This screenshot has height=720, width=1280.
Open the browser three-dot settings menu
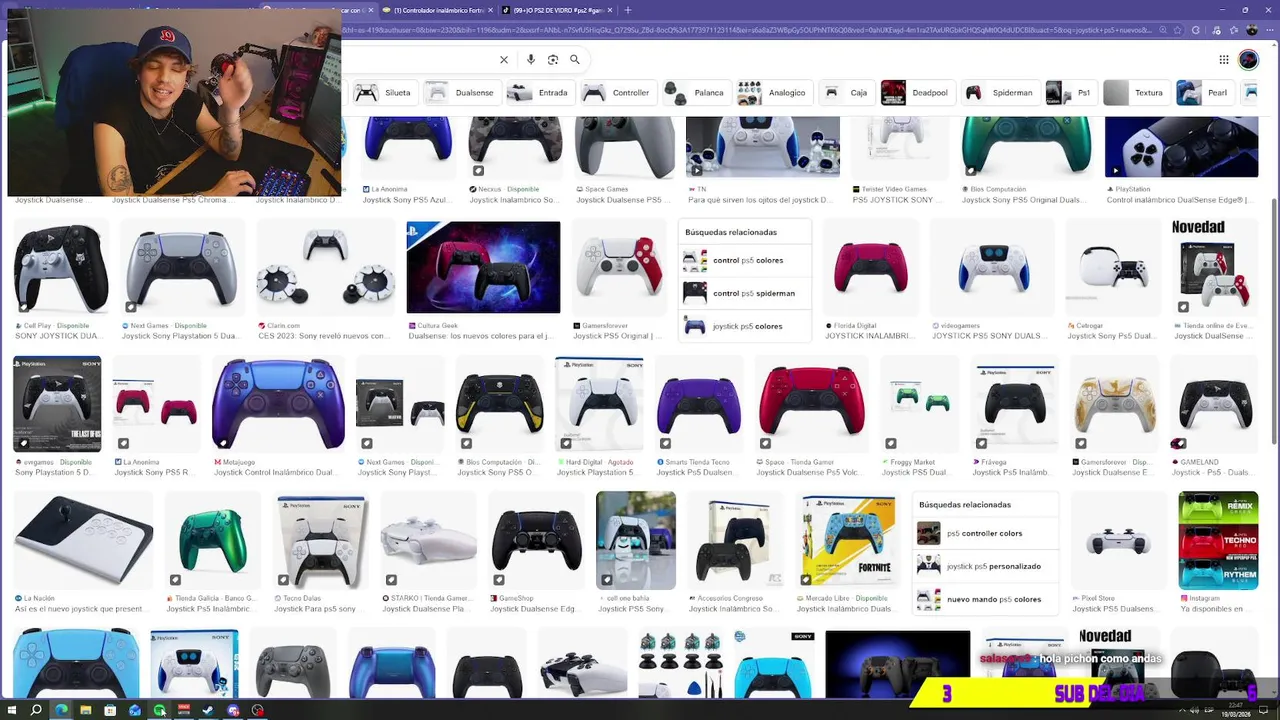tap(1270, 30)
